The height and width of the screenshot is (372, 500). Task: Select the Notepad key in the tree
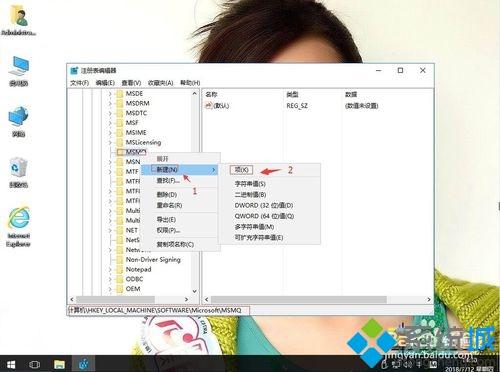(138, 269)
